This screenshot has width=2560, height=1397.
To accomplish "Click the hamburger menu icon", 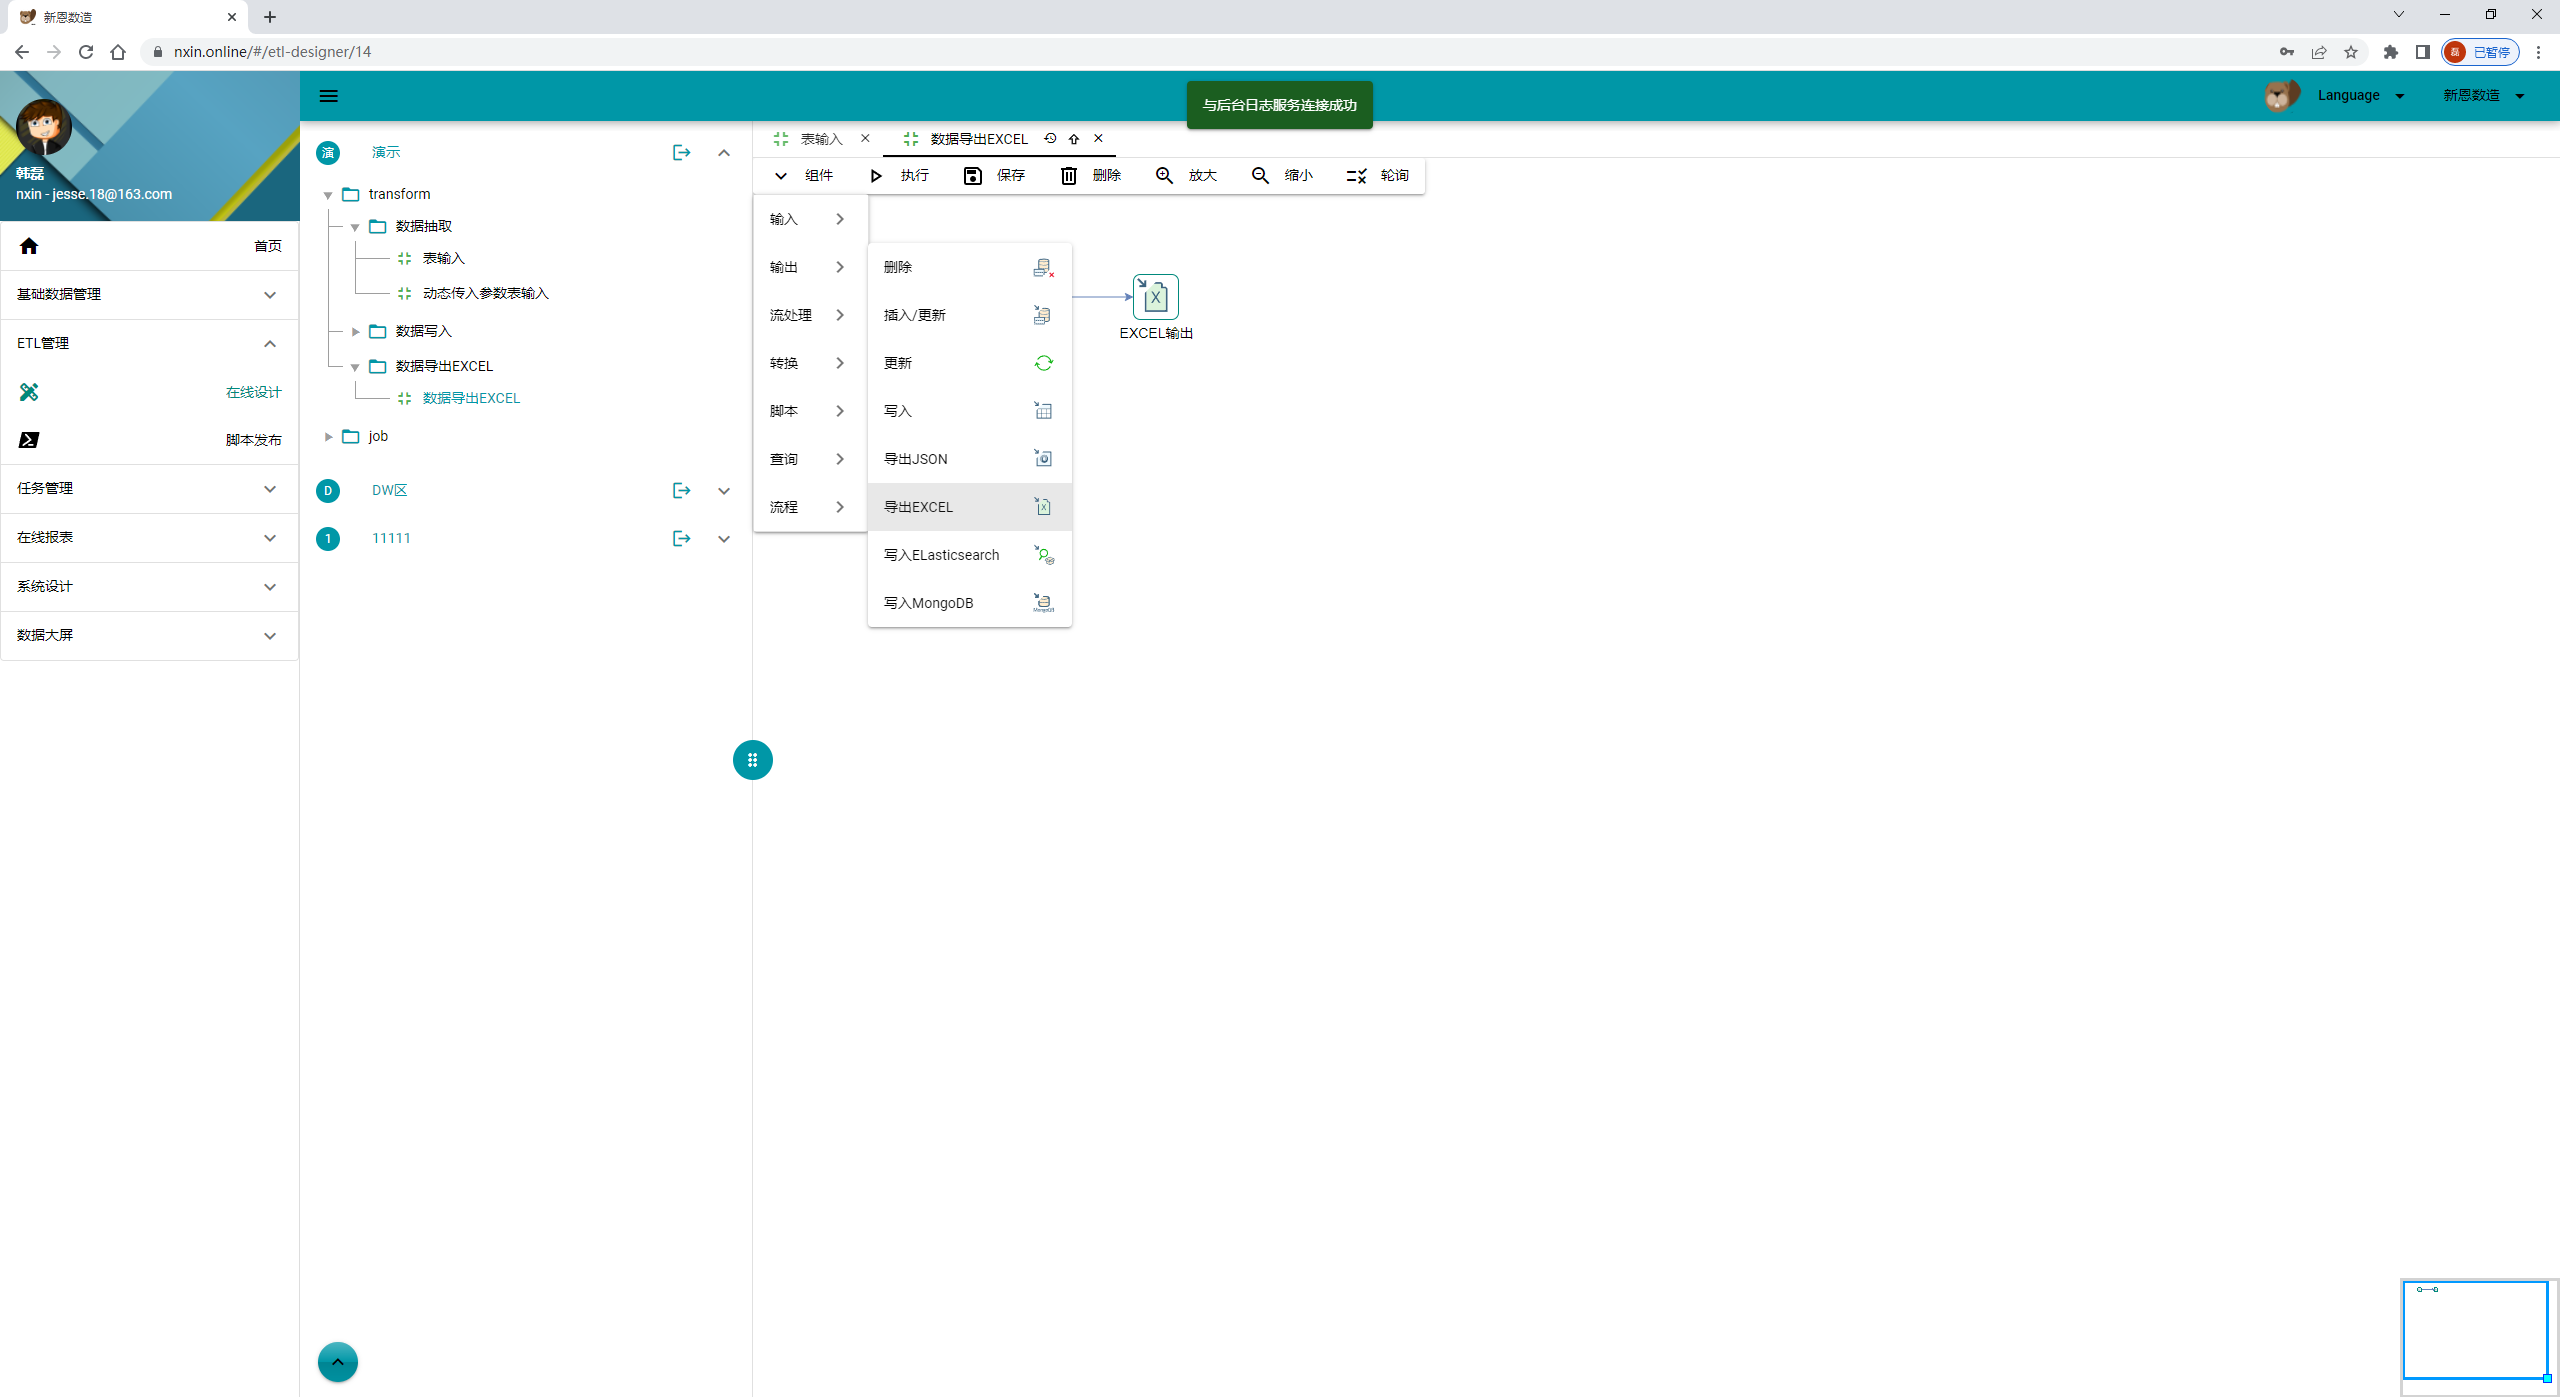I will [x=328, y=96].
